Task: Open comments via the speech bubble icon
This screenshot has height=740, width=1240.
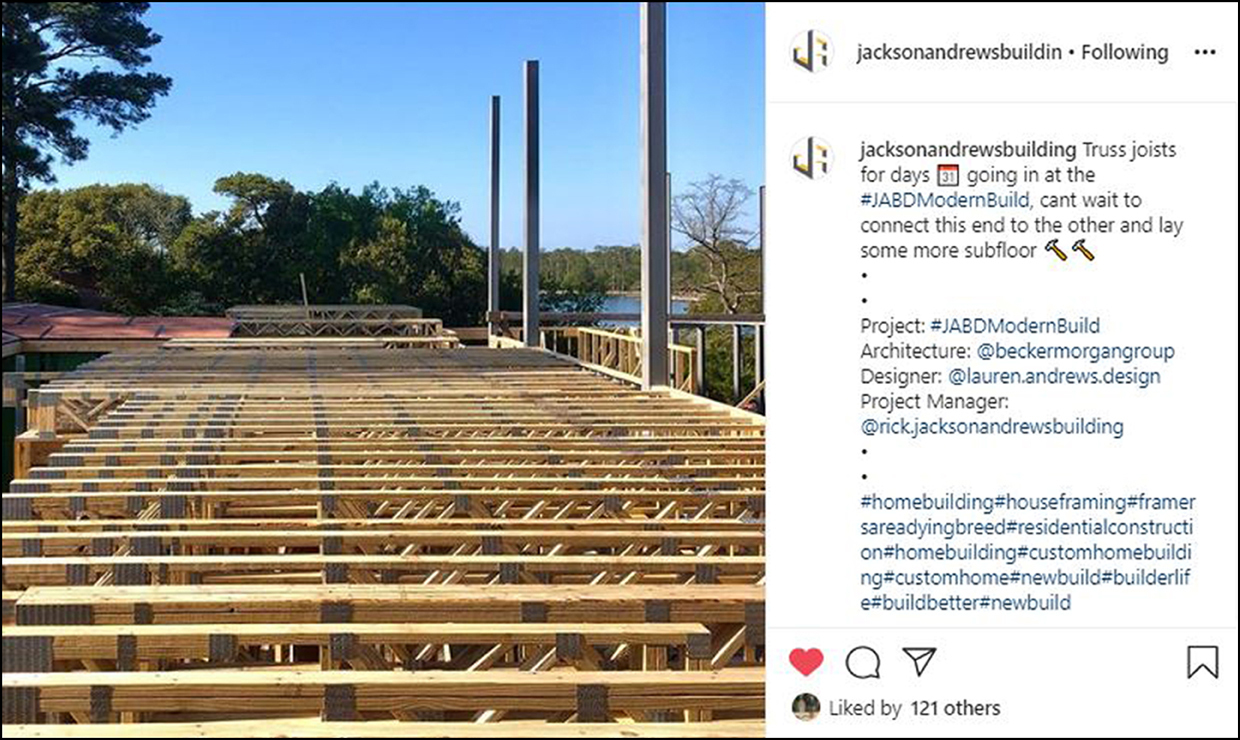Action: [863, 662]
